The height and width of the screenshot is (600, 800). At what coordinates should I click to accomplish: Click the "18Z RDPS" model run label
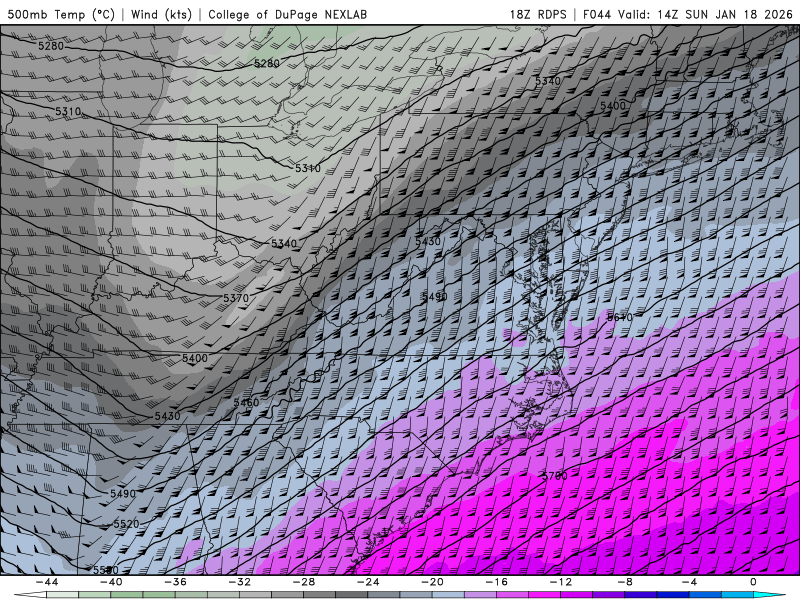pos(538,14)
